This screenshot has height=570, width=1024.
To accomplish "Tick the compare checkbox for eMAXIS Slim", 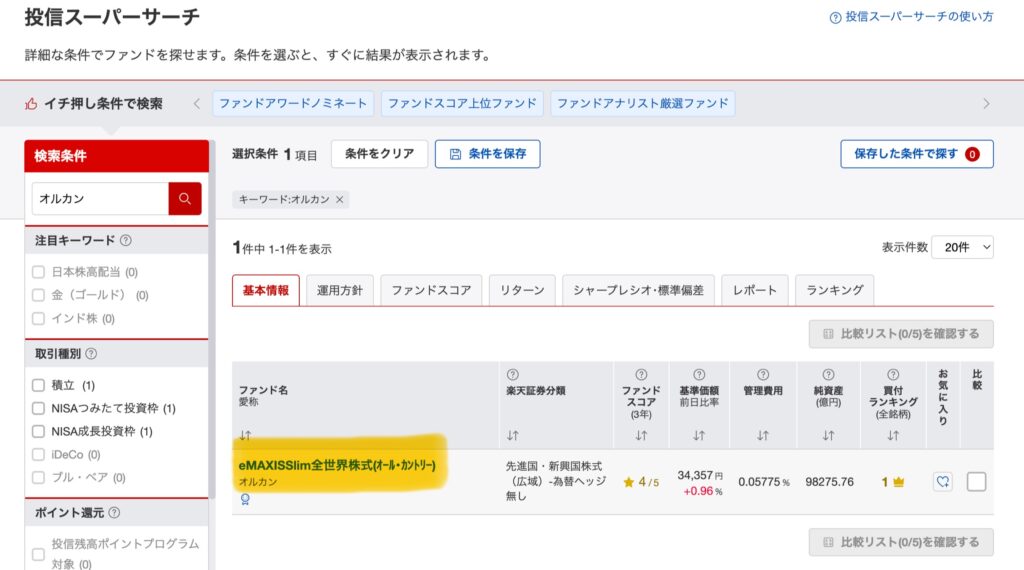I will click(976, 481).
